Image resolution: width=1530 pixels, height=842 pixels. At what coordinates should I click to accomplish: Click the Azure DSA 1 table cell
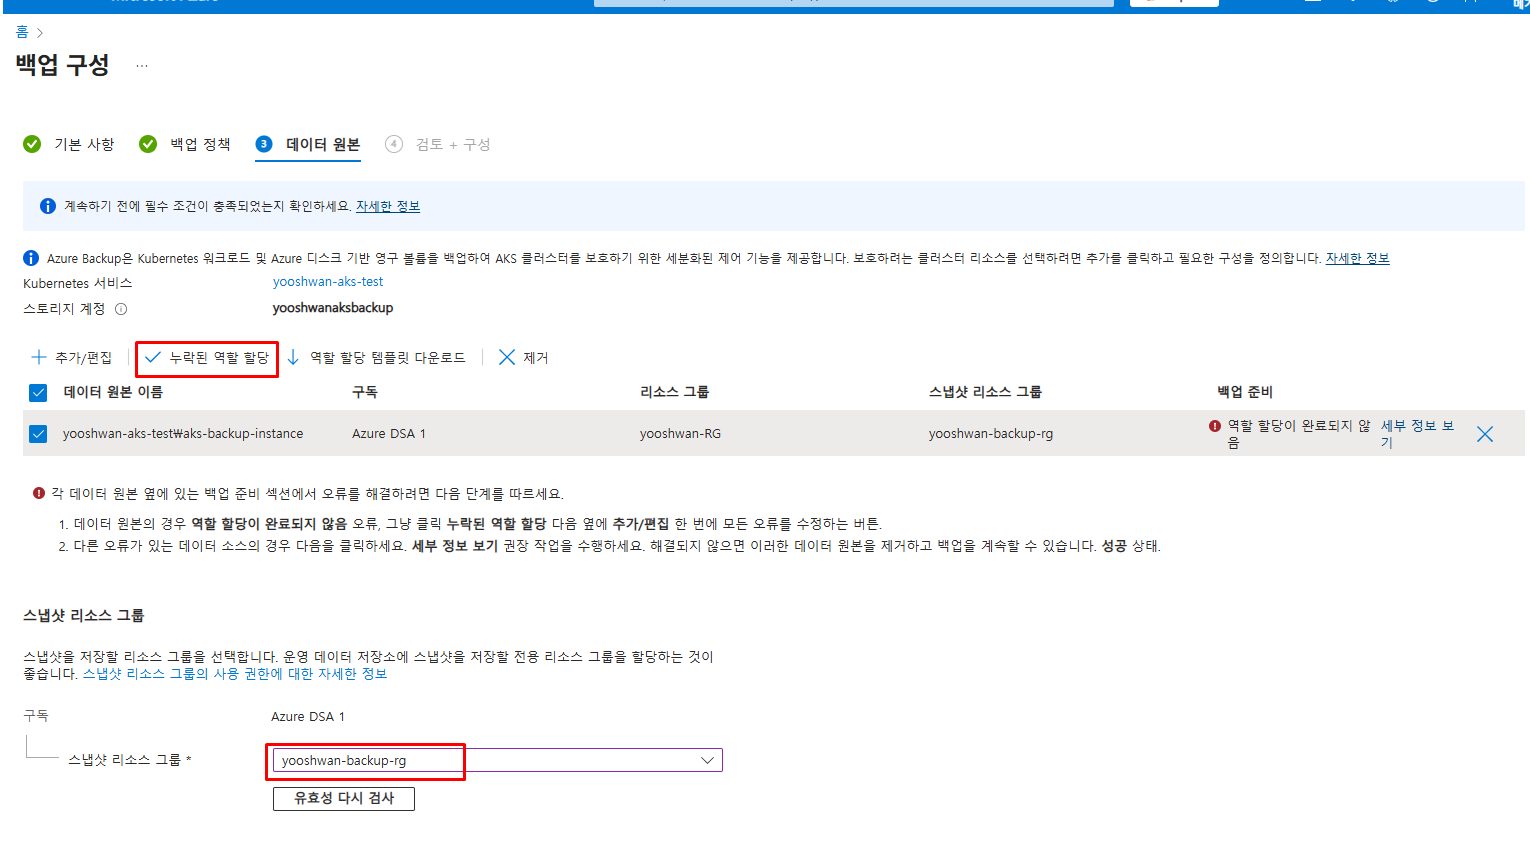coord(389,434)
